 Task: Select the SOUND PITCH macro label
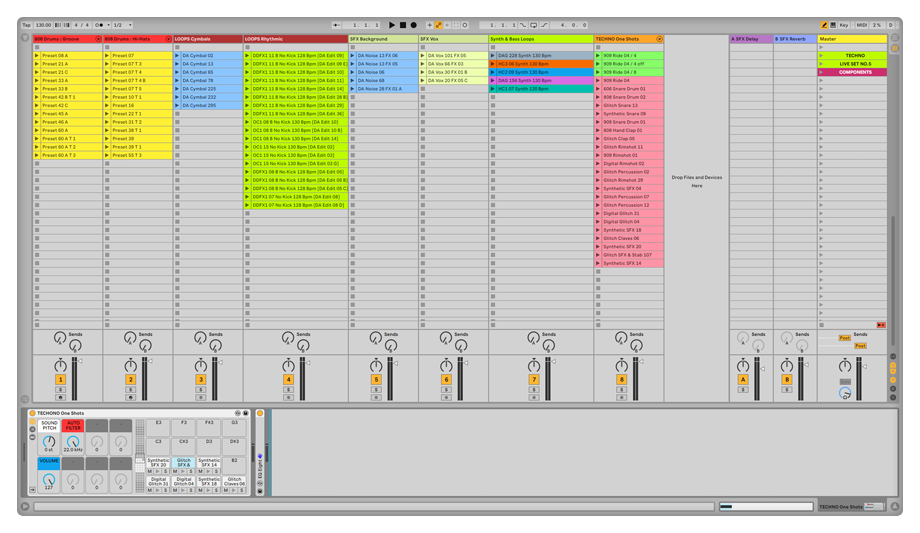[49, 425]
